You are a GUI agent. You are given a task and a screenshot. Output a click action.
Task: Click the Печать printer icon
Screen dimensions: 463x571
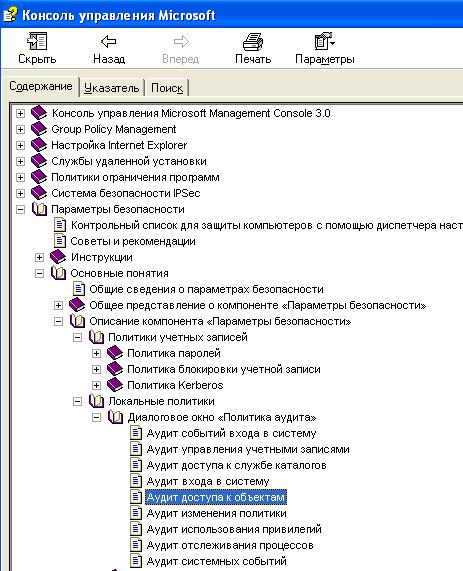pyautogui.click(x=253, y=42)
